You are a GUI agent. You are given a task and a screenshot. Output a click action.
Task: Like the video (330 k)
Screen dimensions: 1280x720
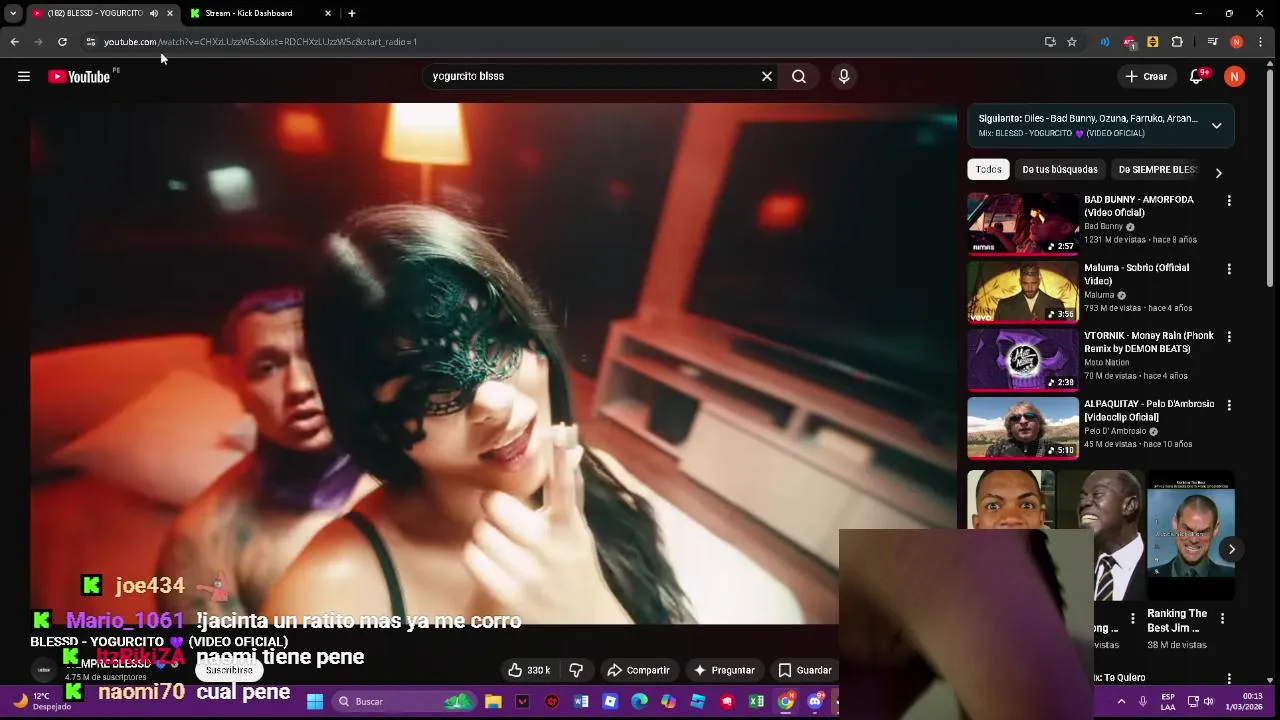529,670
